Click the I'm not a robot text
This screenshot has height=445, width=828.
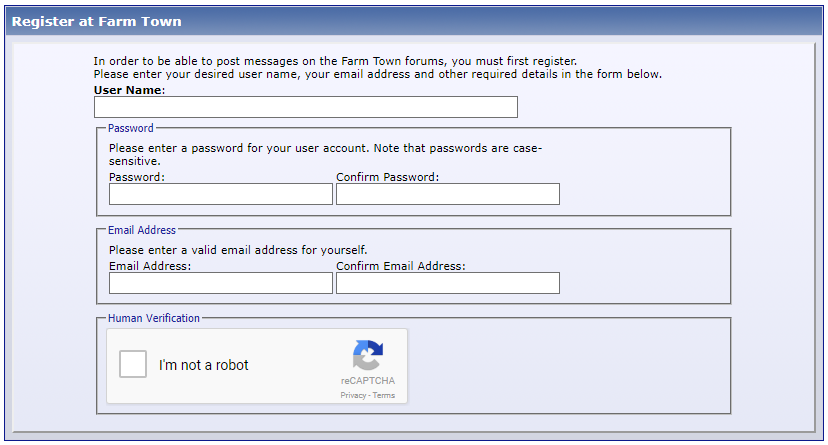[203, 365]
